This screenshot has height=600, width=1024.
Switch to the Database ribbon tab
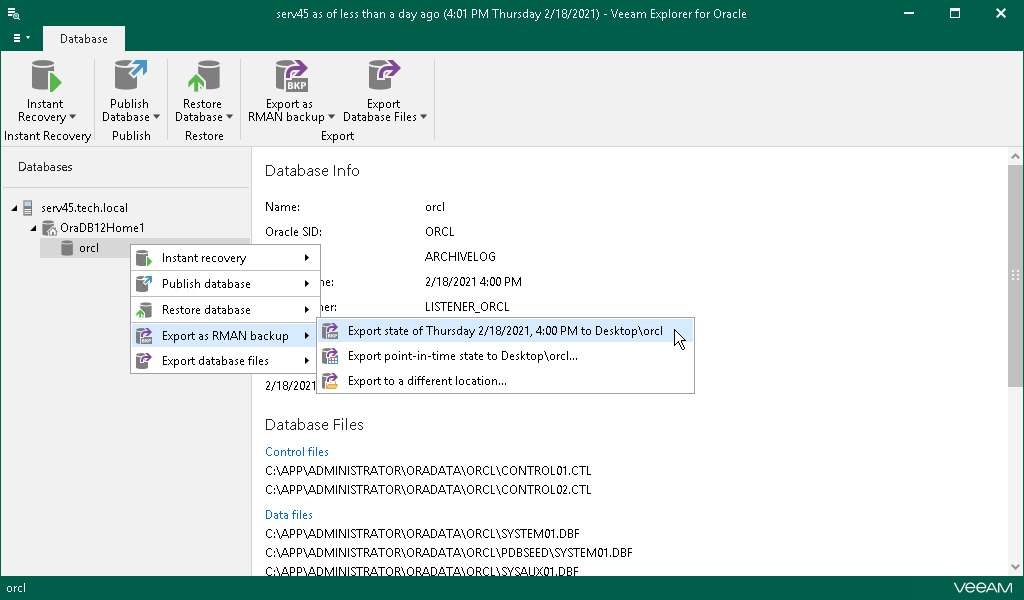[x=84, y=39]
